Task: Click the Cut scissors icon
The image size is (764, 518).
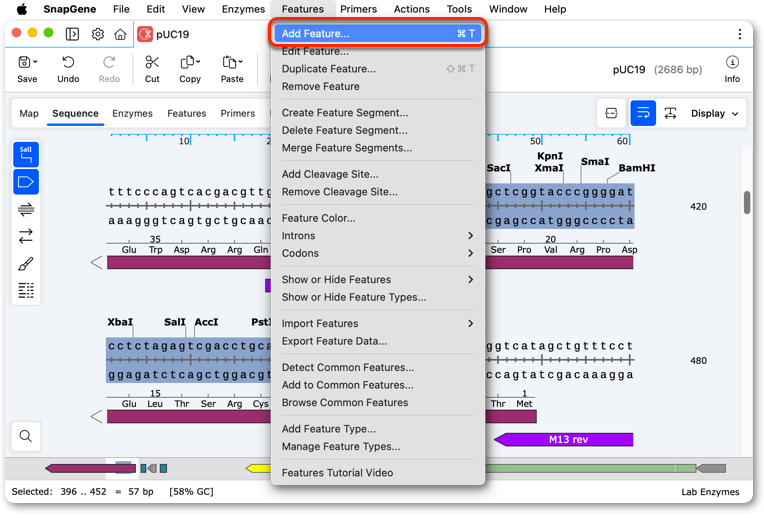Action: point(152,62)
